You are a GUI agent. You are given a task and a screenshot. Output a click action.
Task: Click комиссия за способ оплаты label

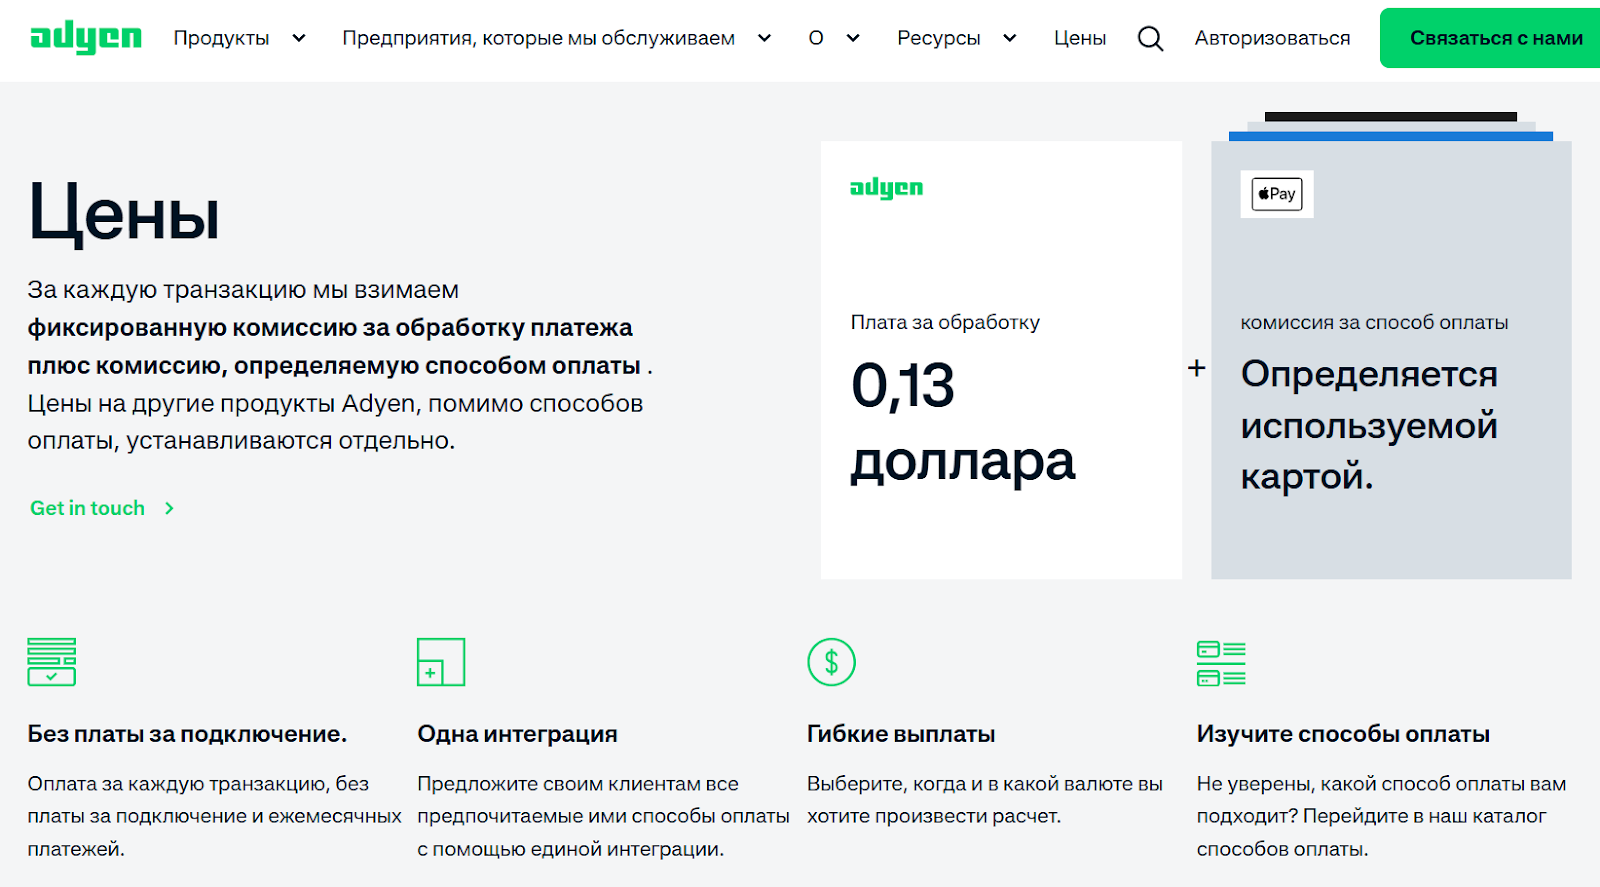pos(1374,322)
